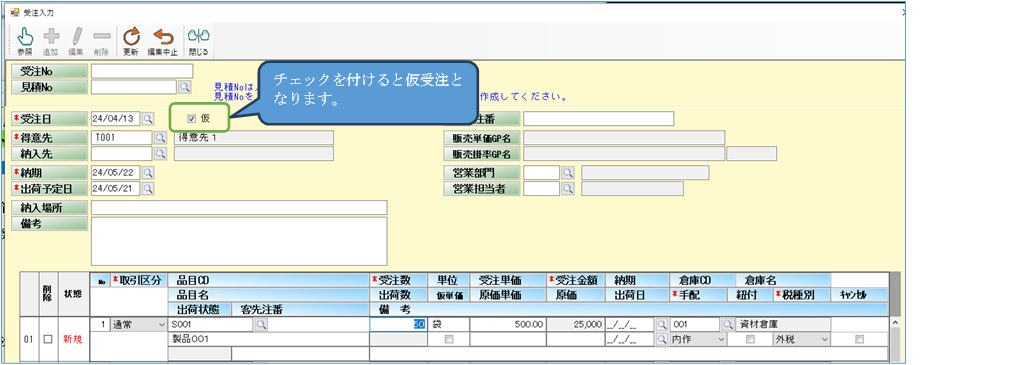
Task: Click the 受注入力 window title icon
Action: (x=15, y=12)
